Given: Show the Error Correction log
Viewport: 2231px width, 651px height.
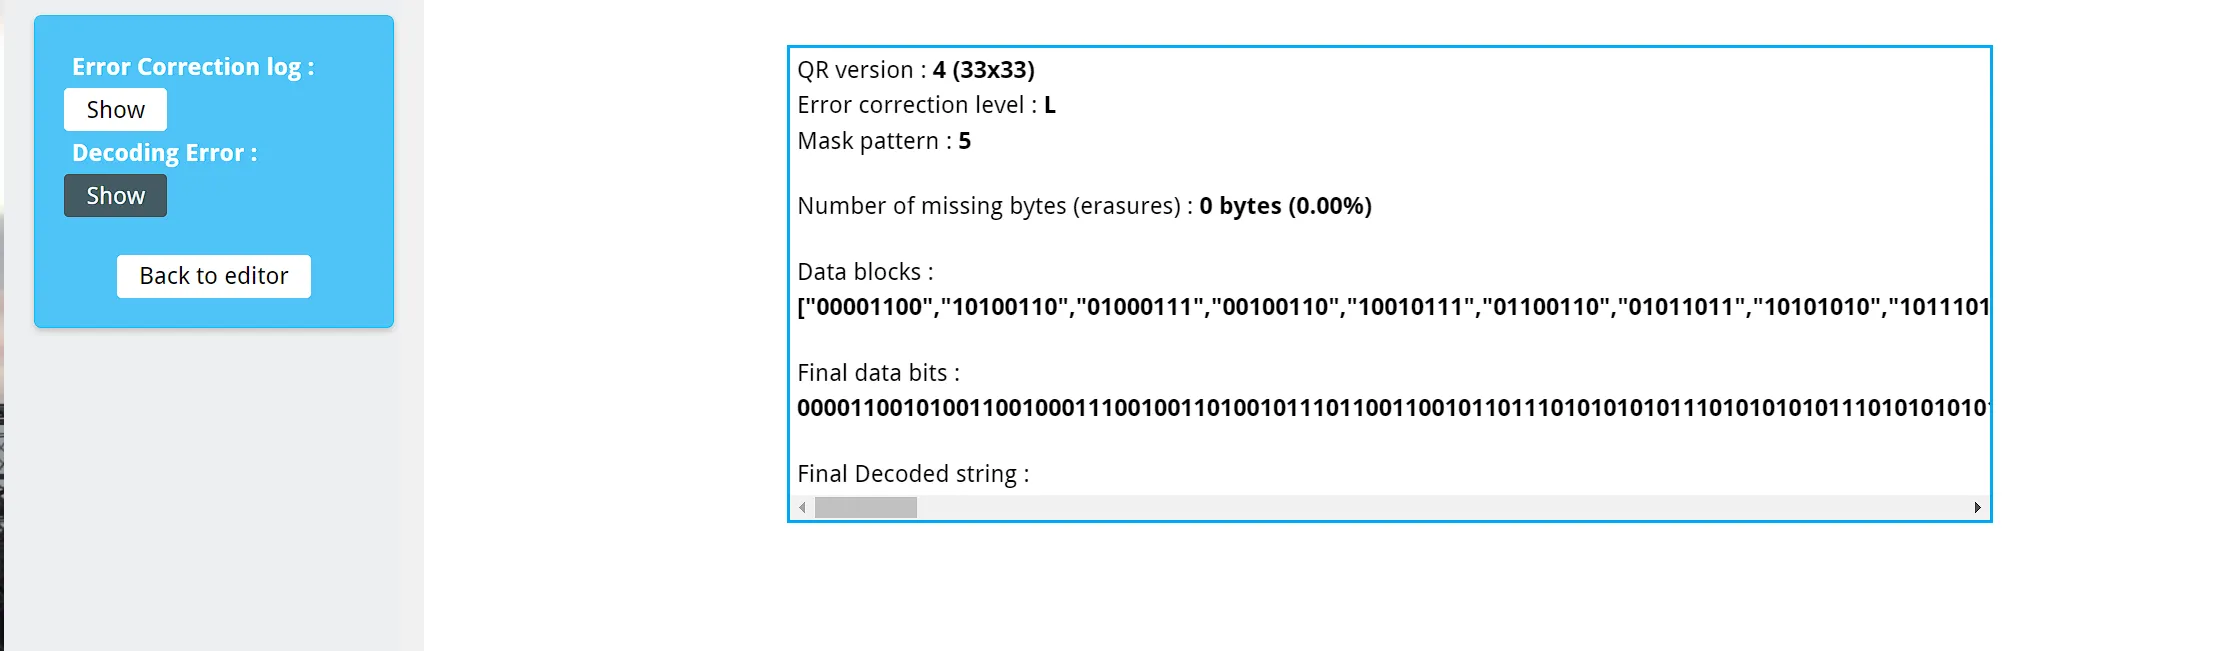Looking at the screenshot, I should pos(114,109).
